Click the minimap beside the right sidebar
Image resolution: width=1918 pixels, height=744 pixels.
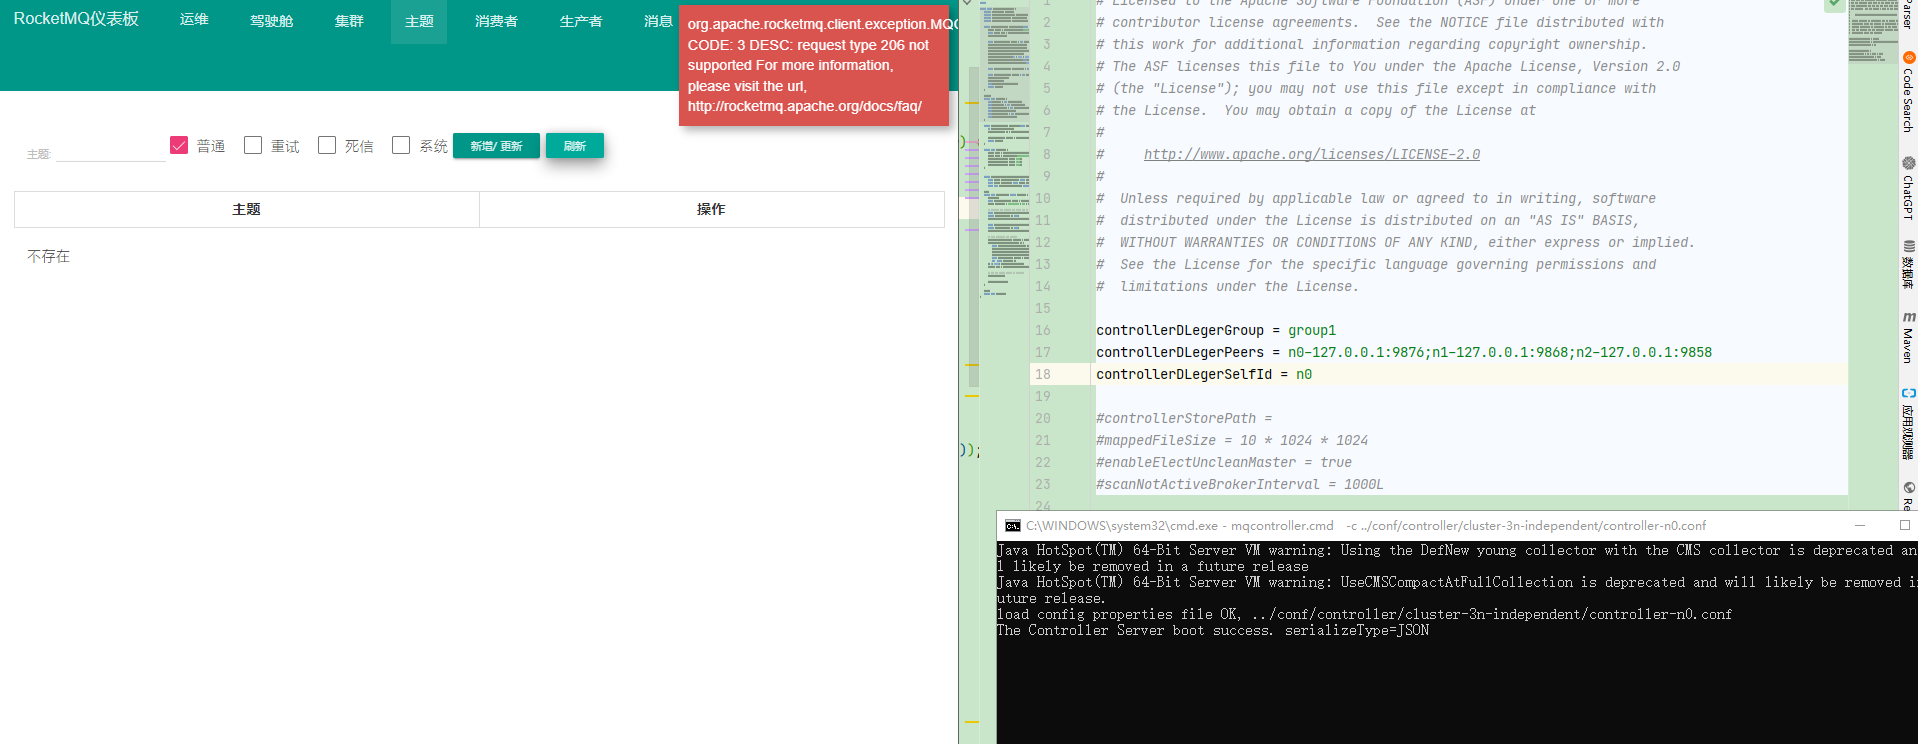coord(1872,32)
